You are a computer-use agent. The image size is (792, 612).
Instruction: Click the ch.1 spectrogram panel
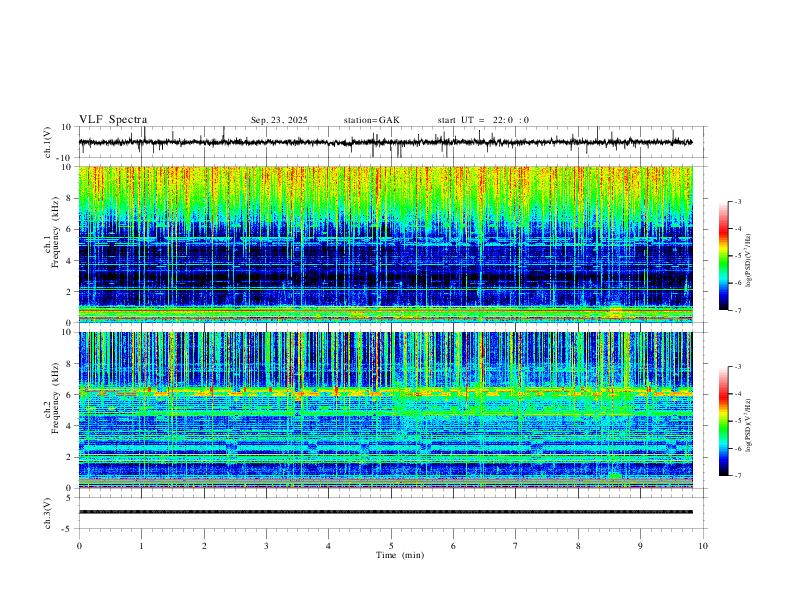coord(385,244)
